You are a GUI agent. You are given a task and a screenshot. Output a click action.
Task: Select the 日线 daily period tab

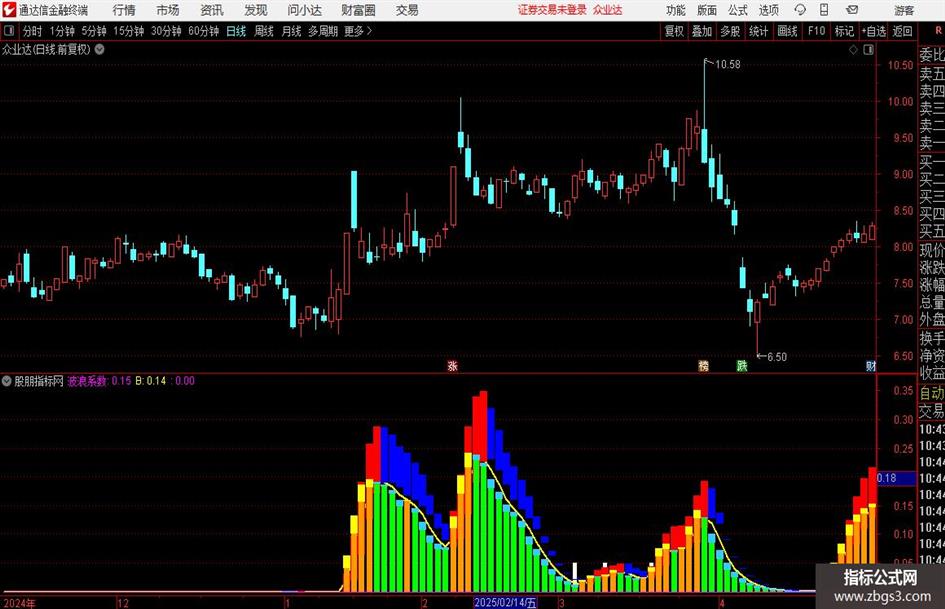(x=236, y=31)
